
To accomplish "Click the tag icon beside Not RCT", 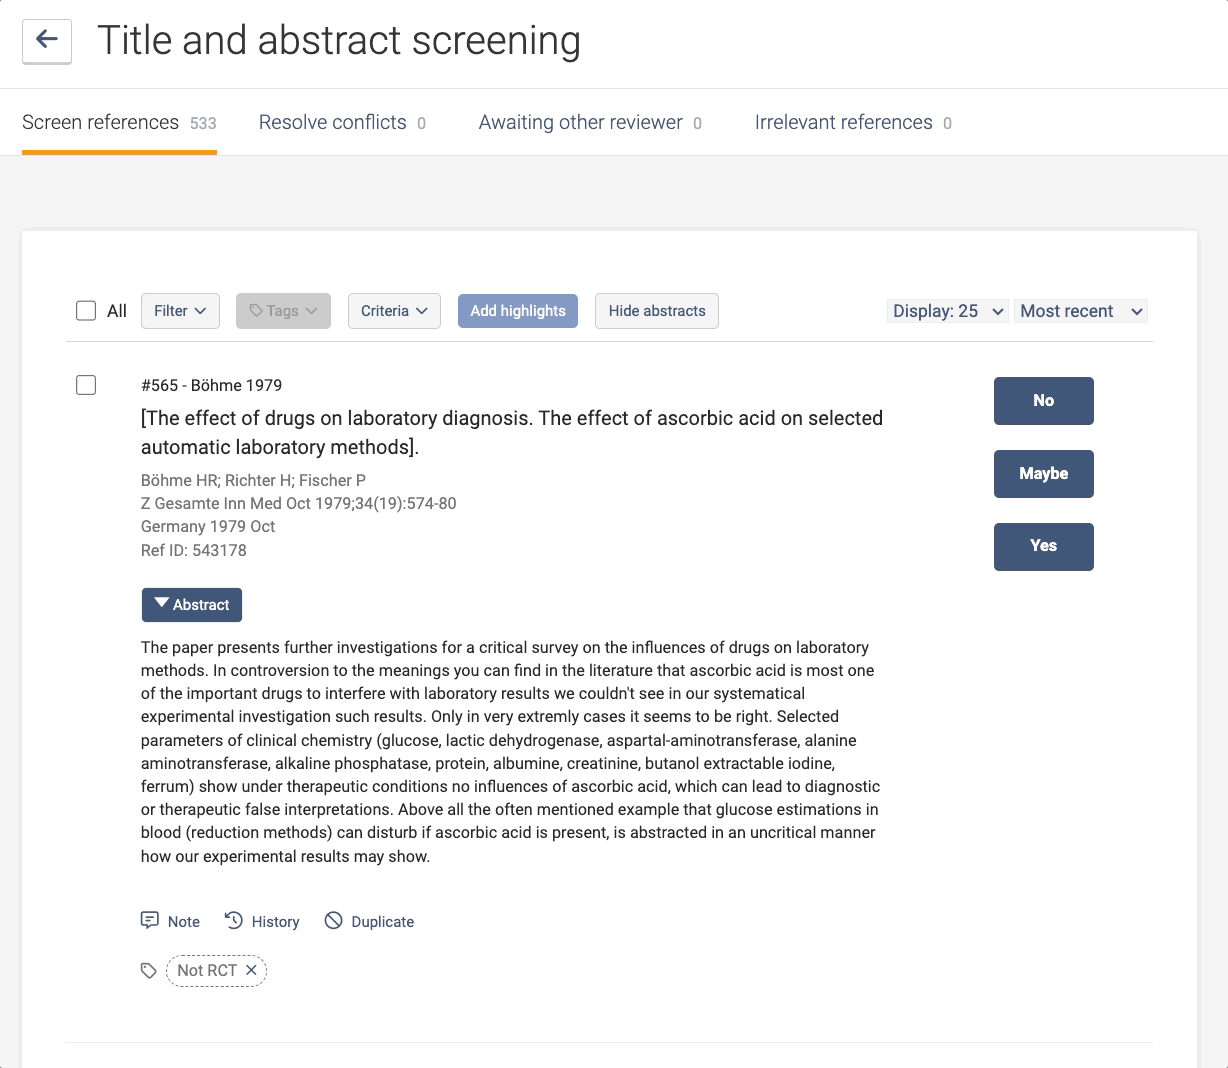I will click(x=149, y=971).
